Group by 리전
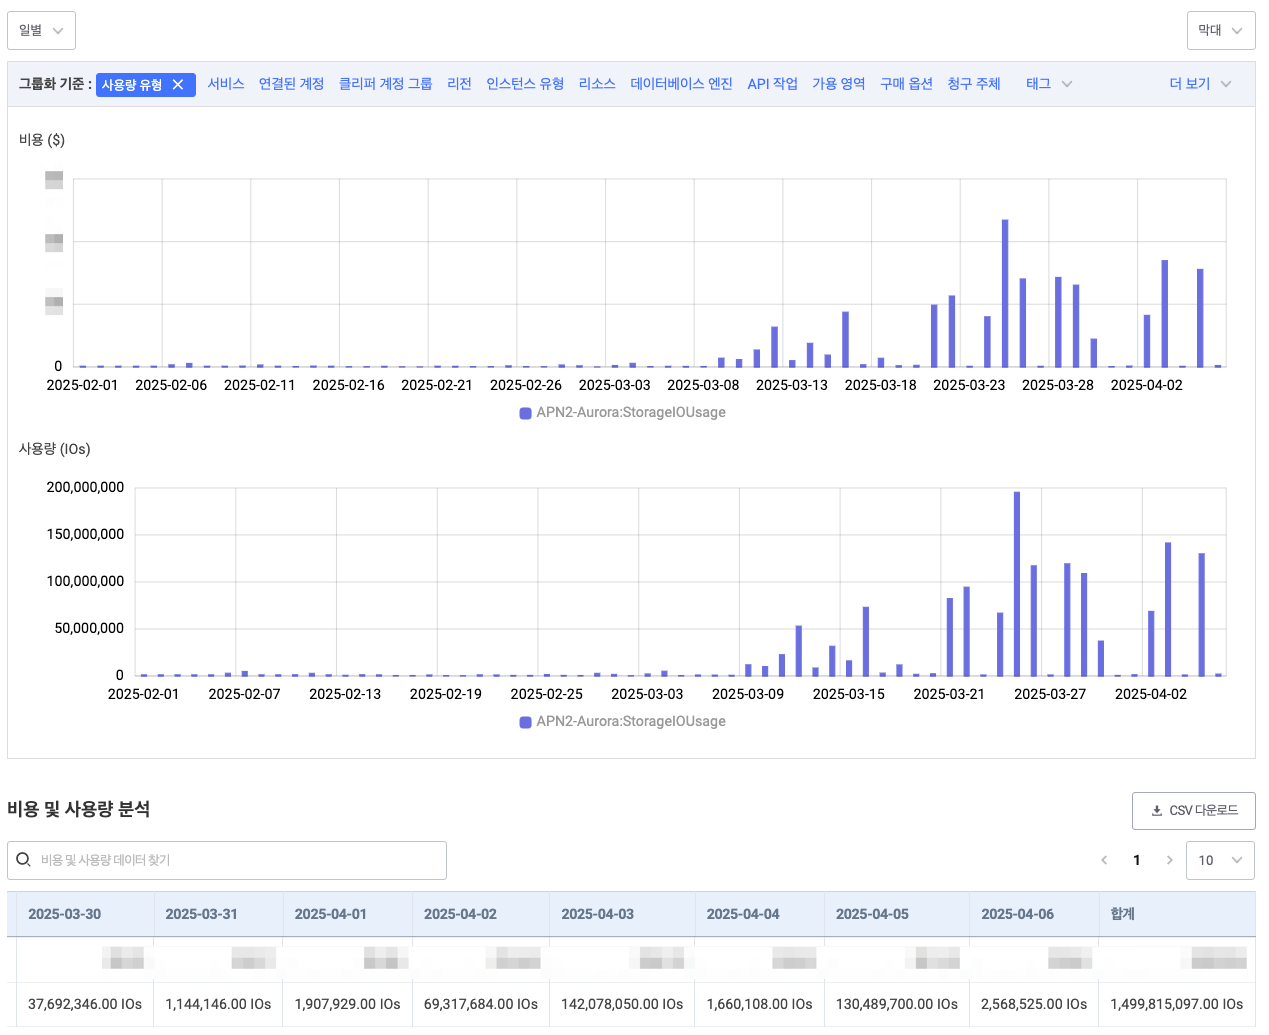This screenshot has height=1035, width=1269. point(459,84)
